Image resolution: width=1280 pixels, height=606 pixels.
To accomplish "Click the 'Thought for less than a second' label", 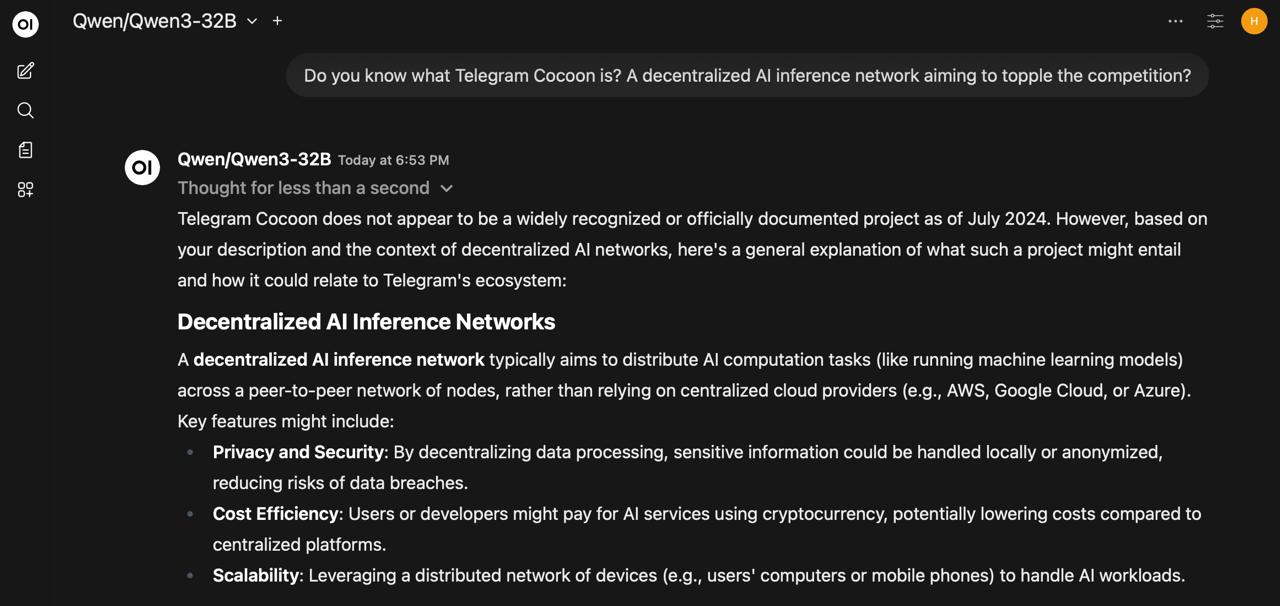I will tap(302, 188).
